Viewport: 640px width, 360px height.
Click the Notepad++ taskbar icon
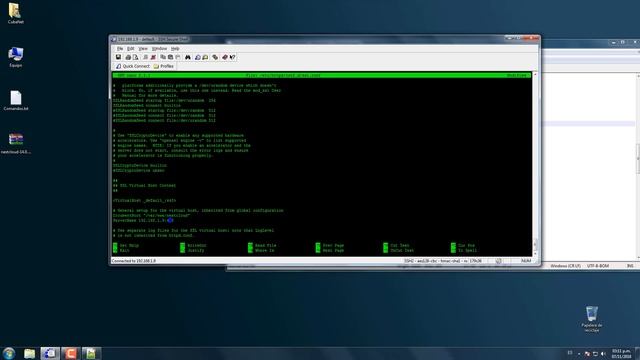click(x=91, y=353)
